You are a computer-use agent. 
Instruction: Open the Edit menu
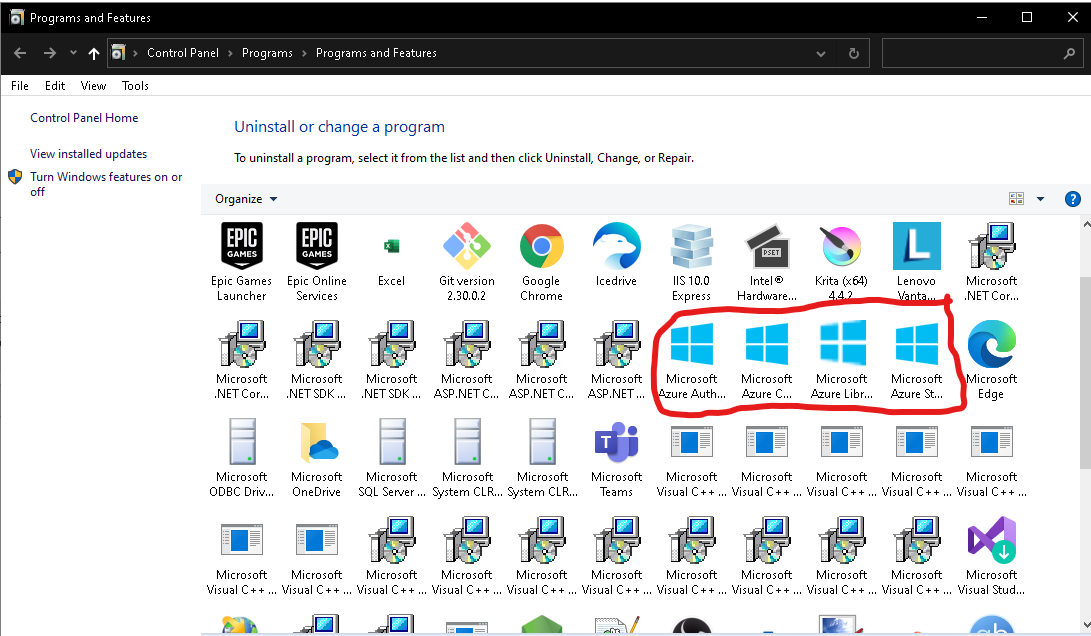point(55,86)
